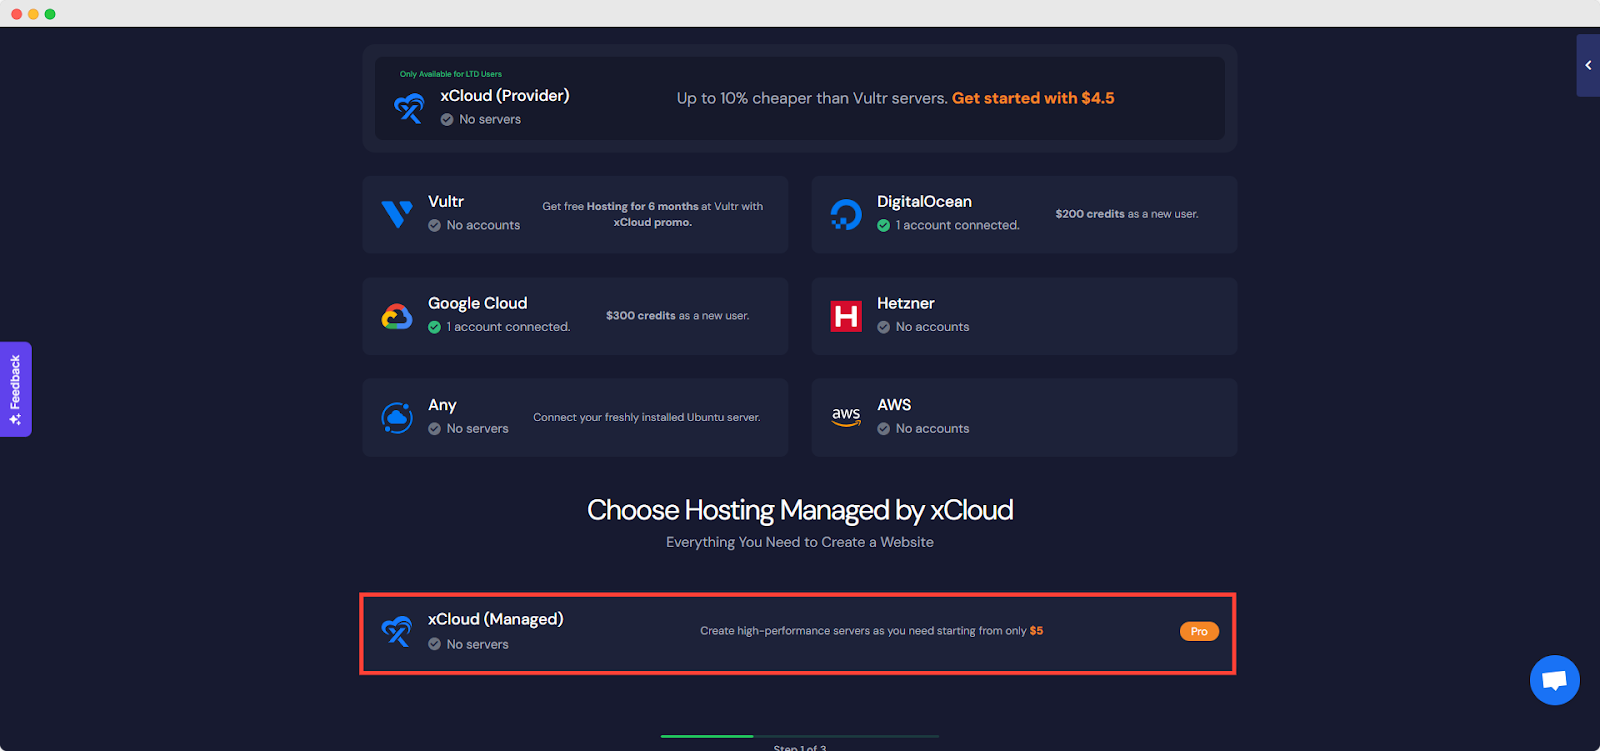Click the Hetzner red H logo

(846, 316)
